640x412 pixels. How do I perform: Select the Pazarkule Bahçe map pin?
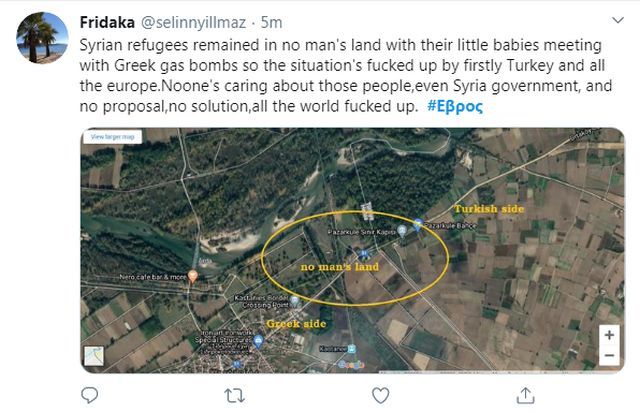pos(418,224)
